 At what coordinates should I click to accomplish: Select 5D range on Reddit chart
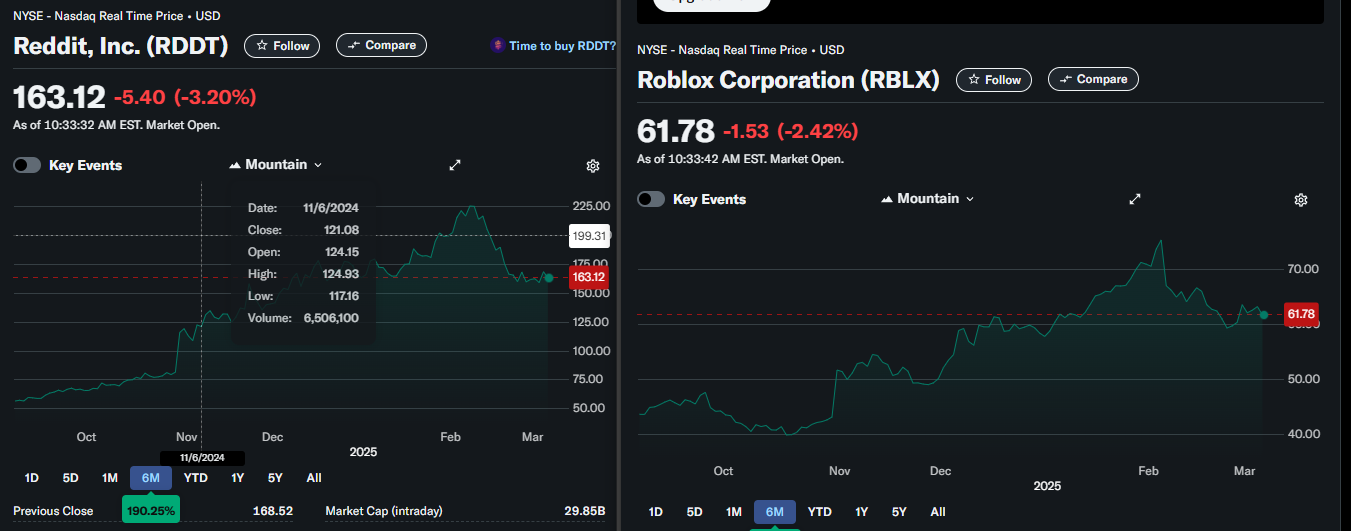70,477
